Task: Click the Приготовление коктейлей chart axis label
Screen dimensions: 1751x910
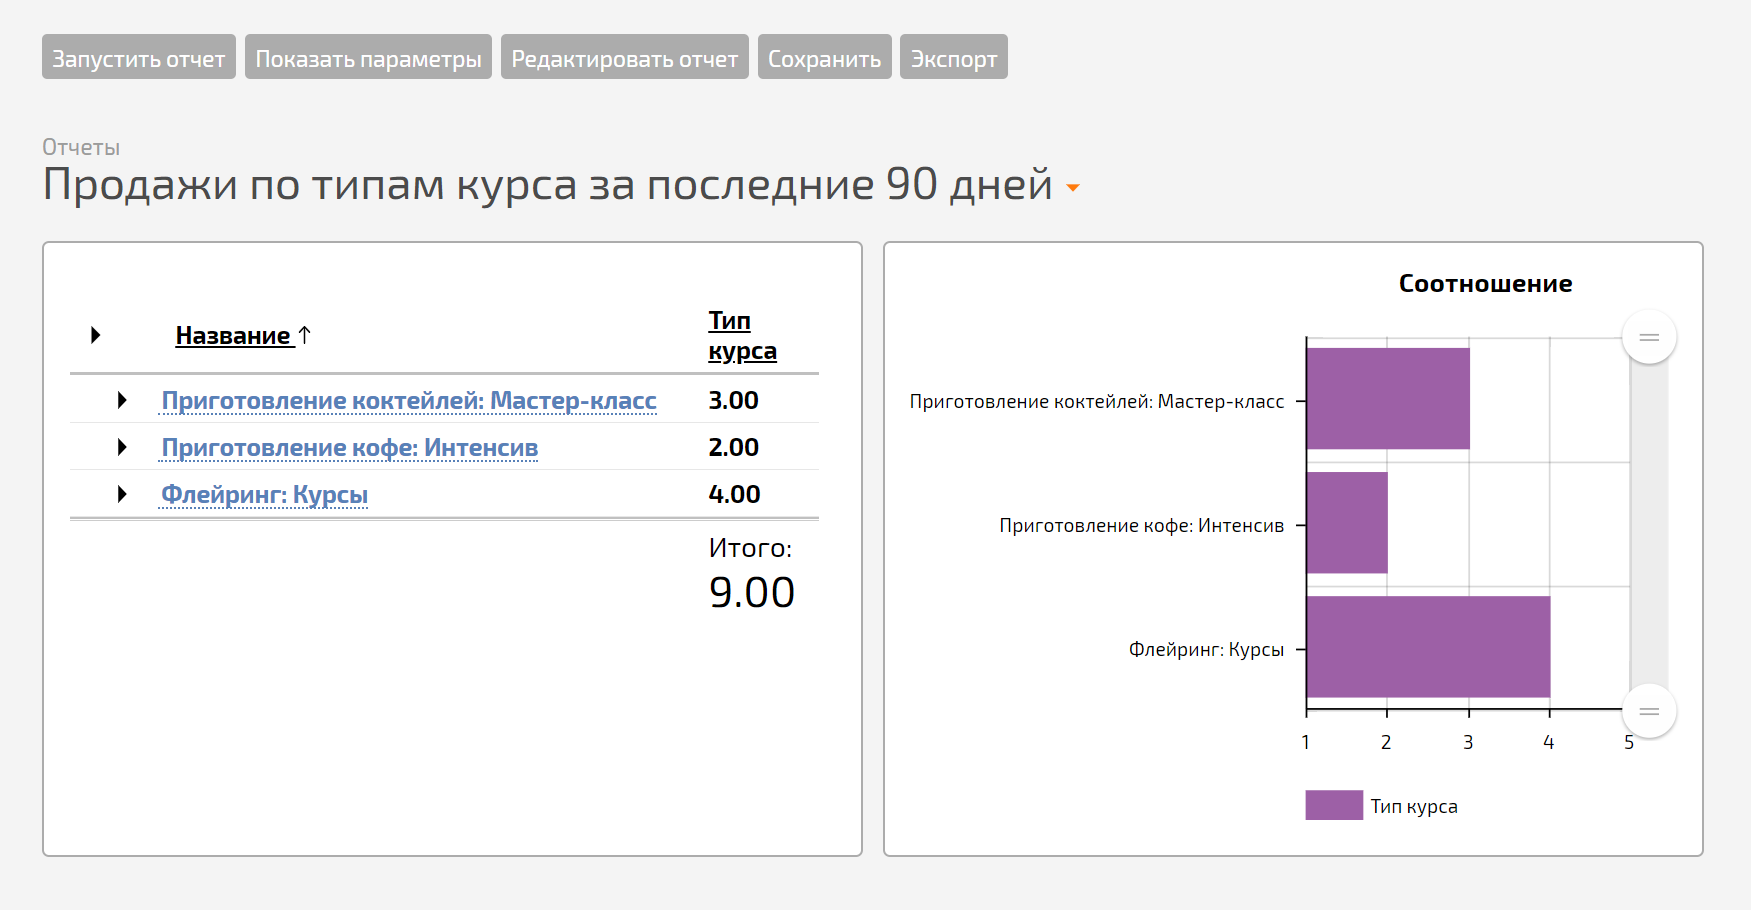Action: 1097,401
